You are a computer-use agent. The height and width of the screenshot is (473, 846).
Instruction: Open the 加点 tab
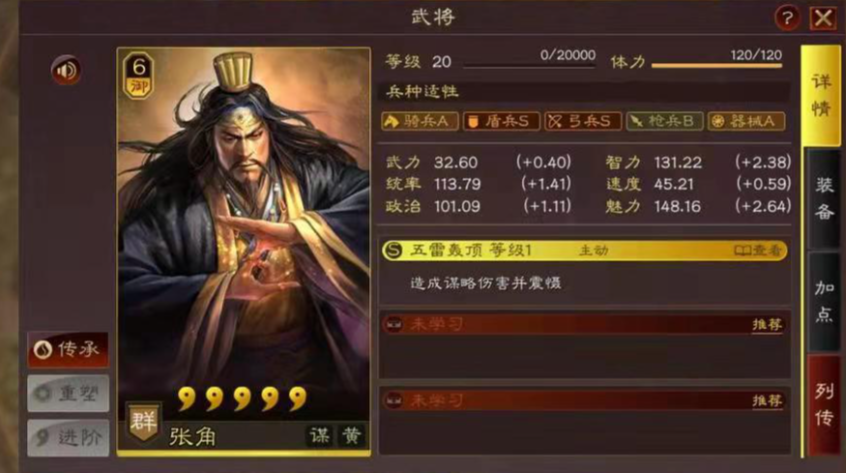click(x=822, y=301)
